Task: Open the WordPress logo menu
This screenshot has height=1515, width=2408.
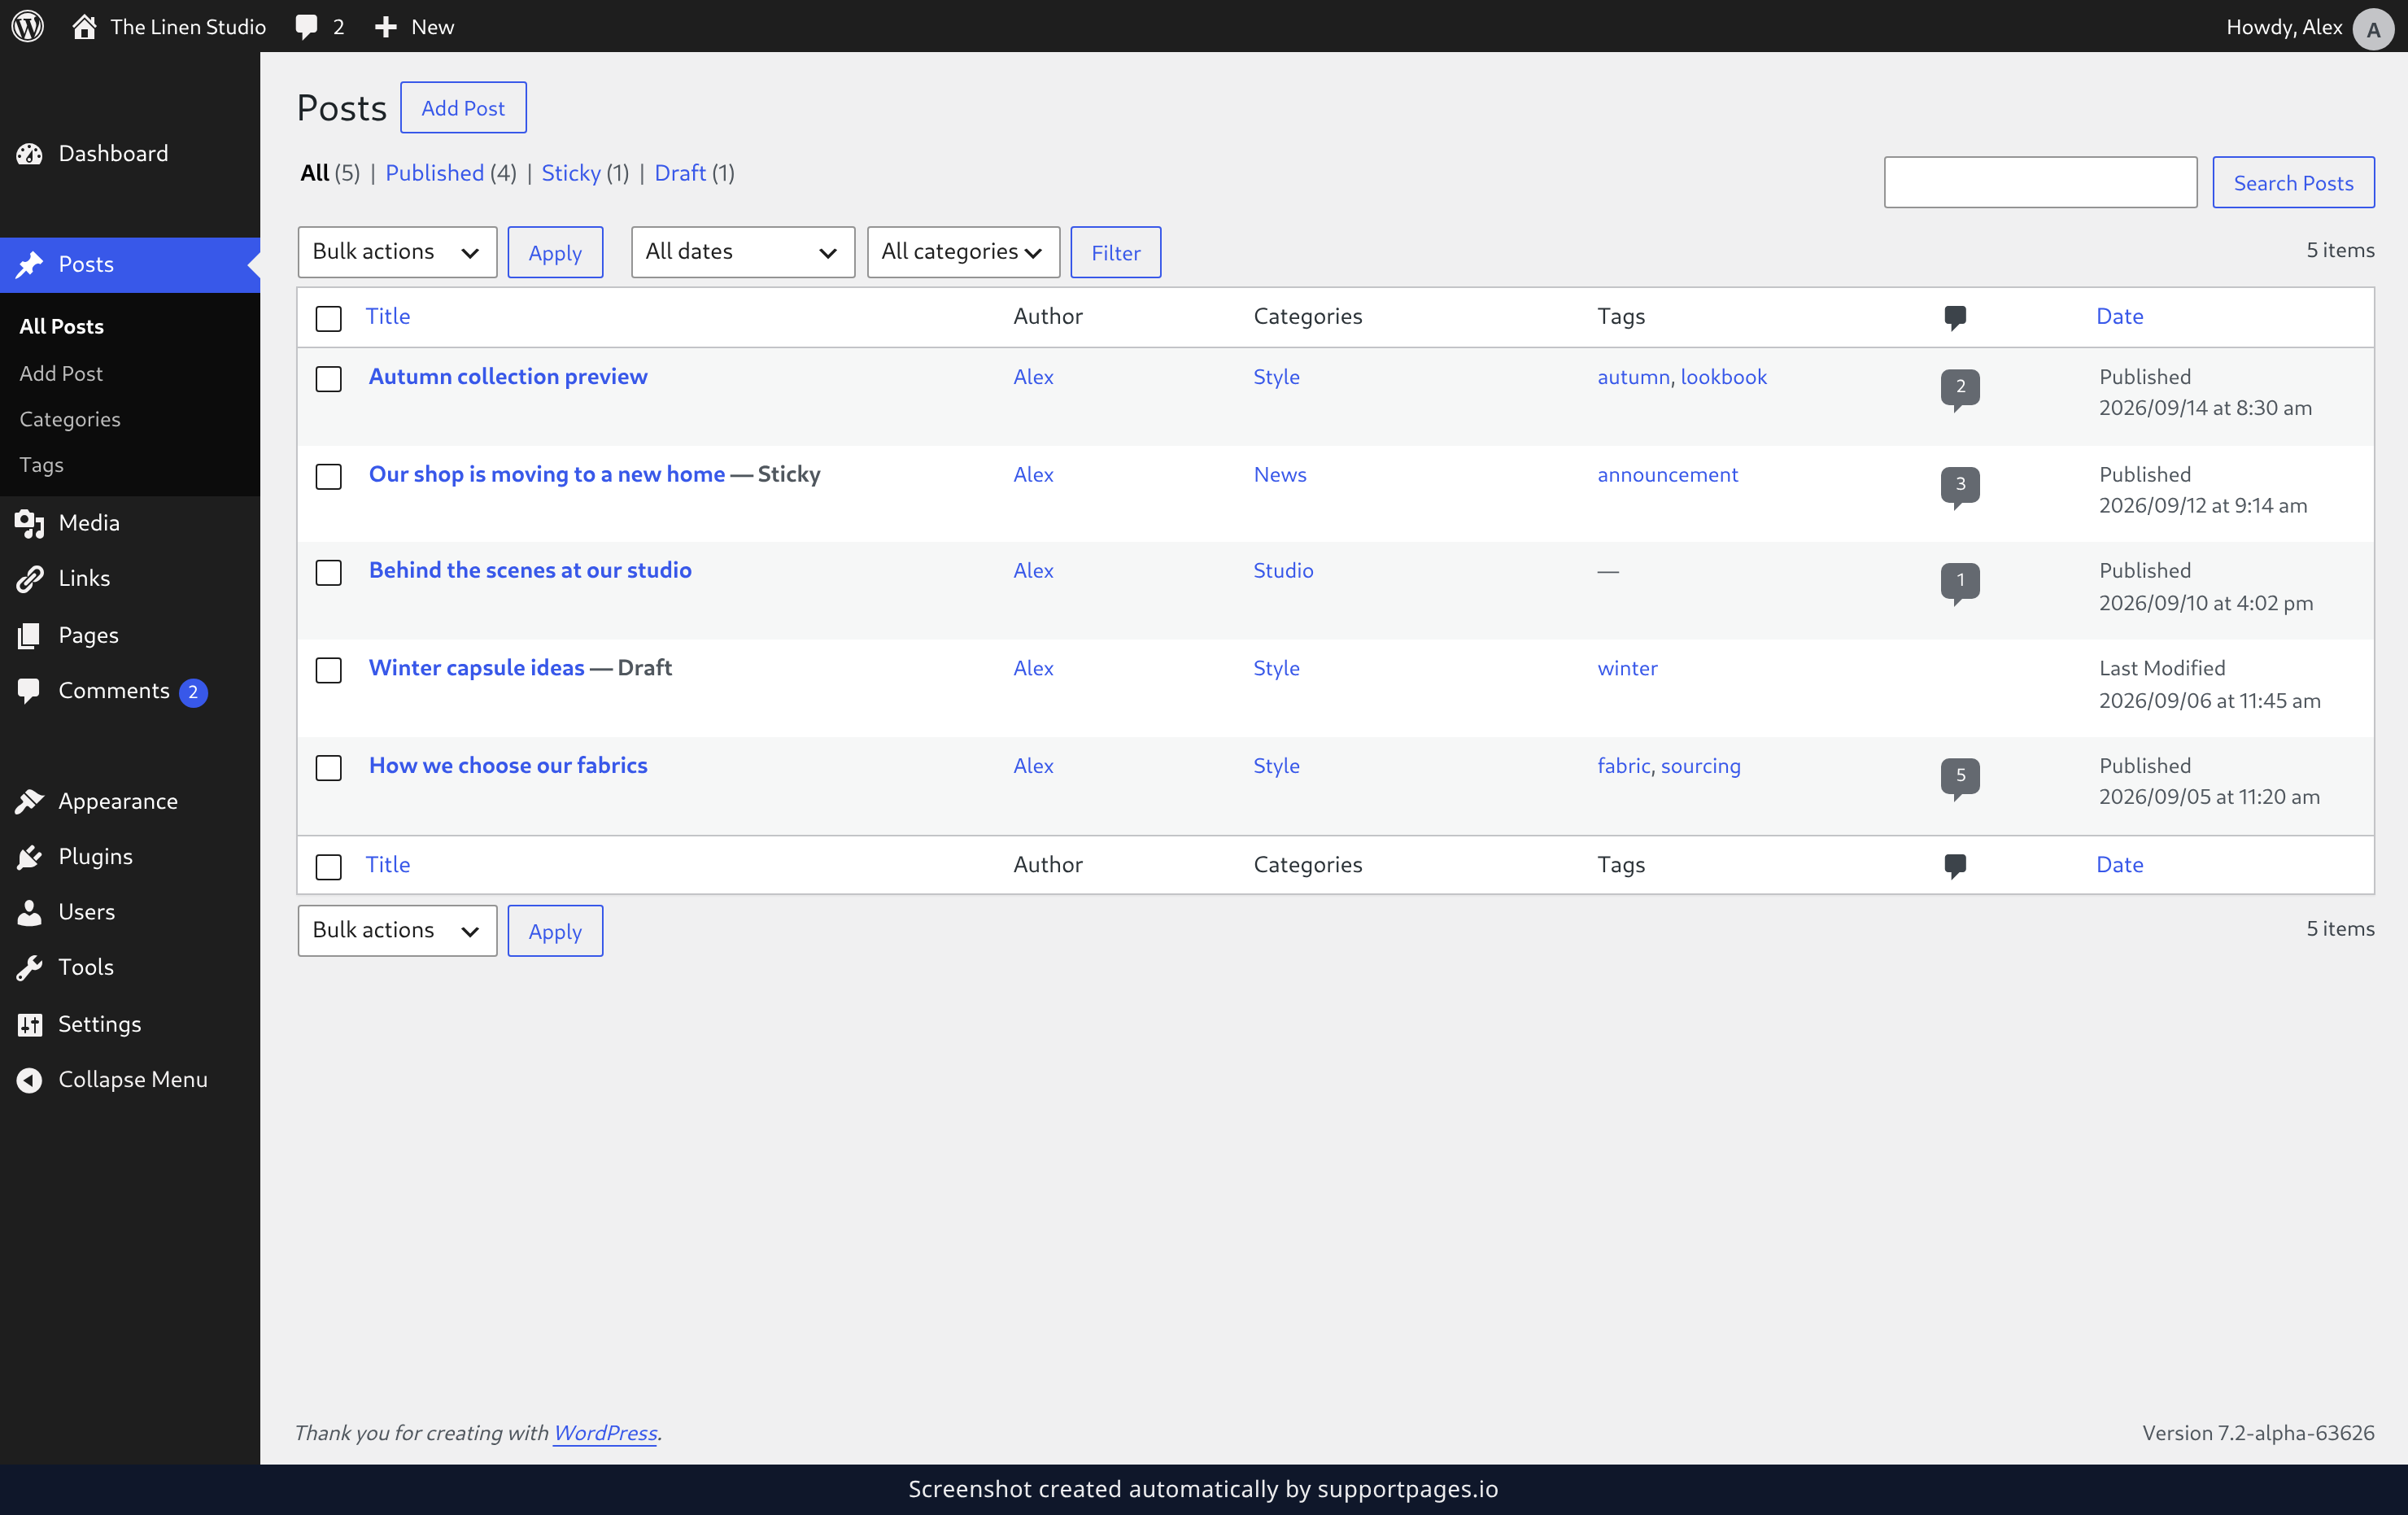Action: (28, 26)
